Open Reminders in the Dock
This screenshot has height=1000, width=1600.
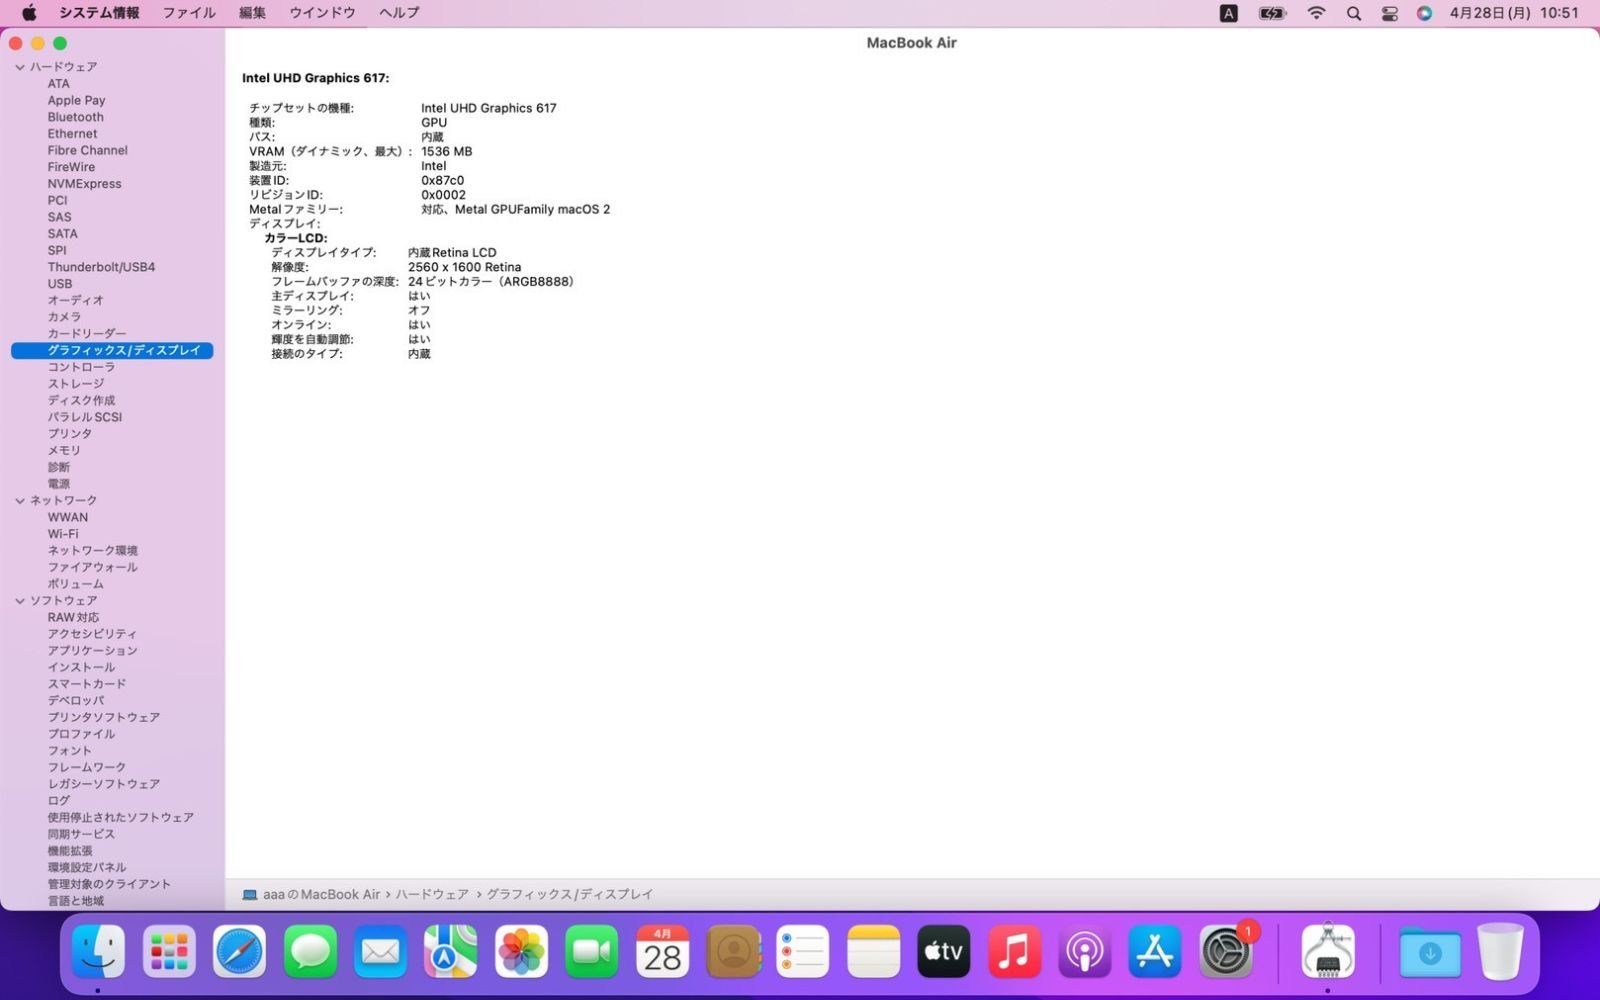click(x=803, y=951)
